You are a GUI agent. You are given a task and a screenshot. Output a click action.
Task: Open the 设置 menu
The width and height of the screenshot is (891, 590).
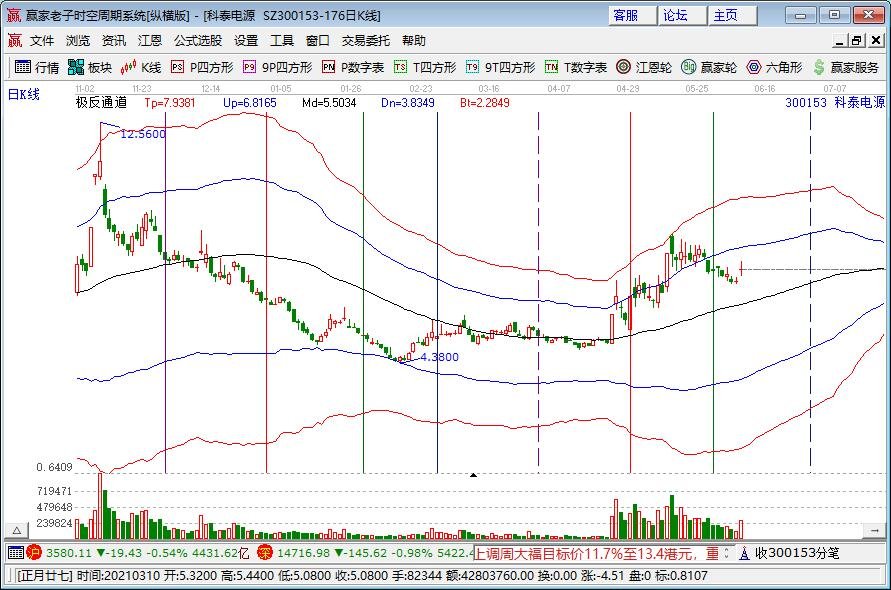pyautogui.click(x=246, y=40)
